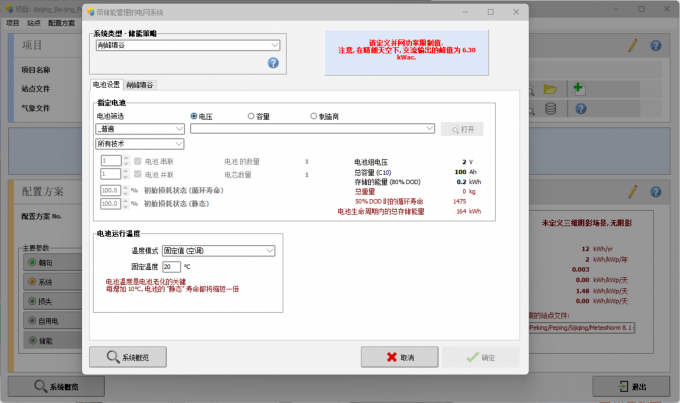
Task: Expand the 温度模式 fixed value dropdown
Action: [x=219, y=251]
